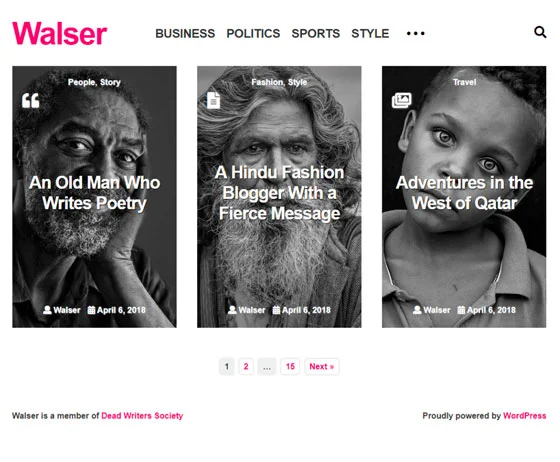
Task: Click the Next » pagination button
Action: tap(322, 366)
